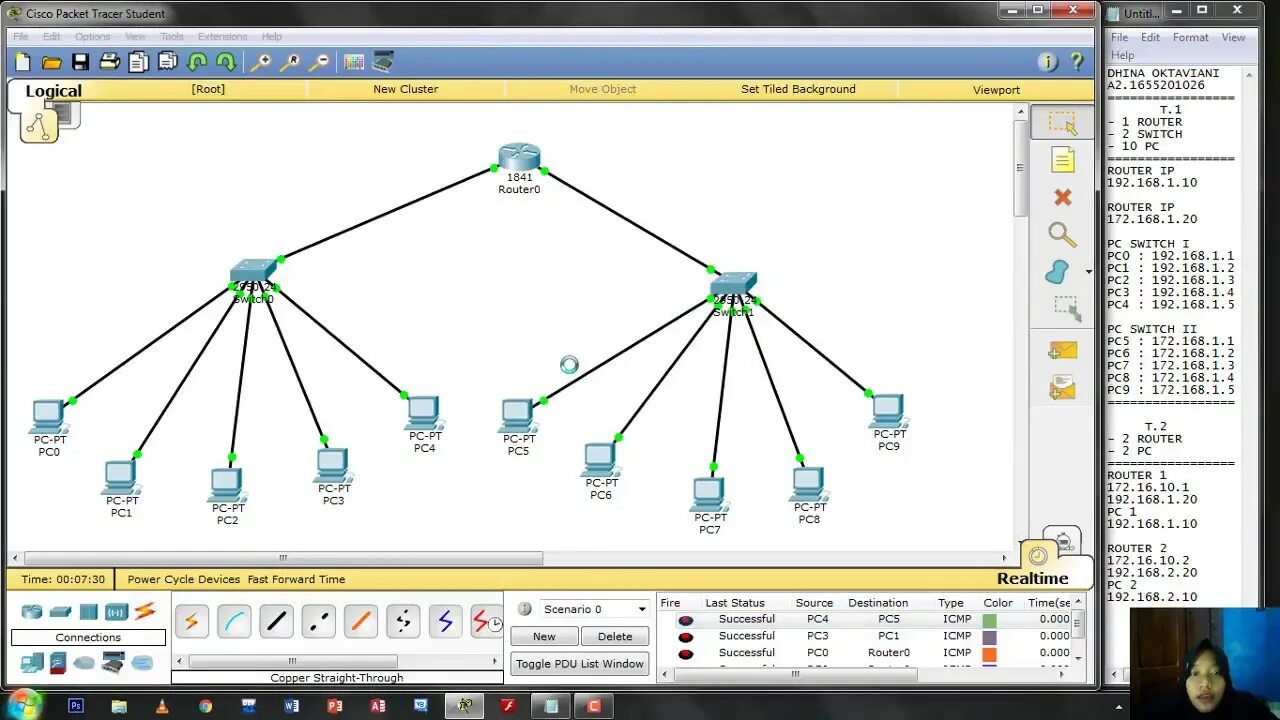Create a new network file
Image resolution: width=1280 pixels, height=720 pixels.
pyautogui.click(x=23, y=62)
